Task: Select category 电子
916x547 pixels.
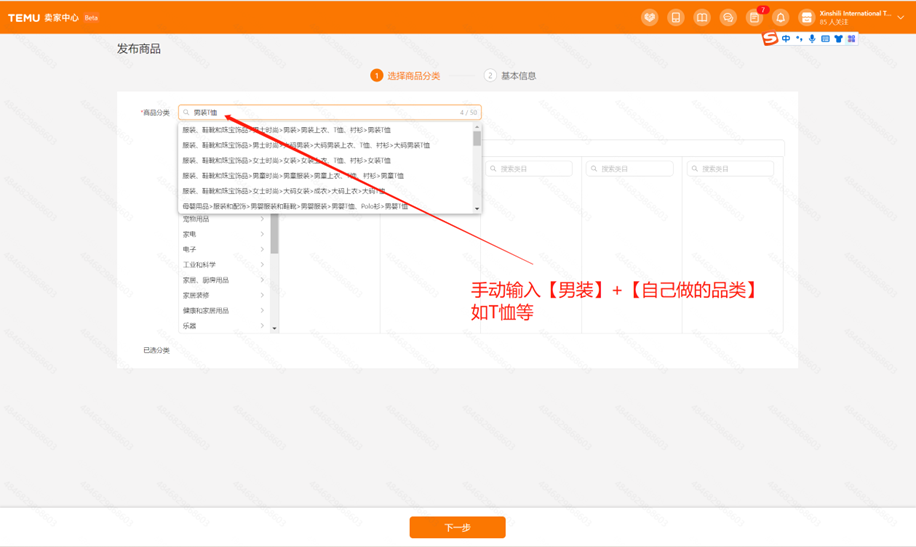Action: tap(189, 249)
